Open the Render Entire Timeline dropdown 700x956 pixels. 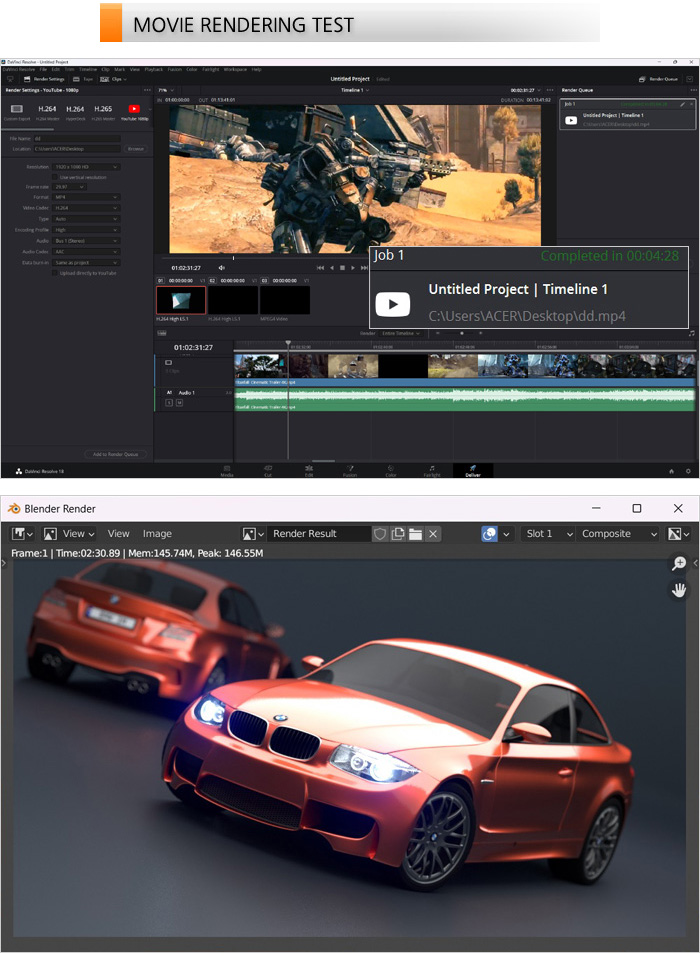click(400, 334)
